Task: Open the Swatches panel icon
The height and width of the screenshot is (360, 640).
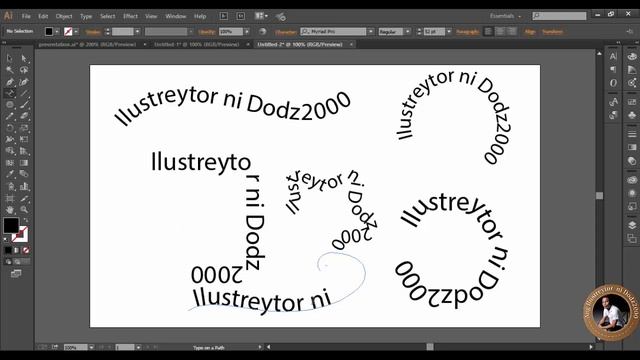Action: 632,102
